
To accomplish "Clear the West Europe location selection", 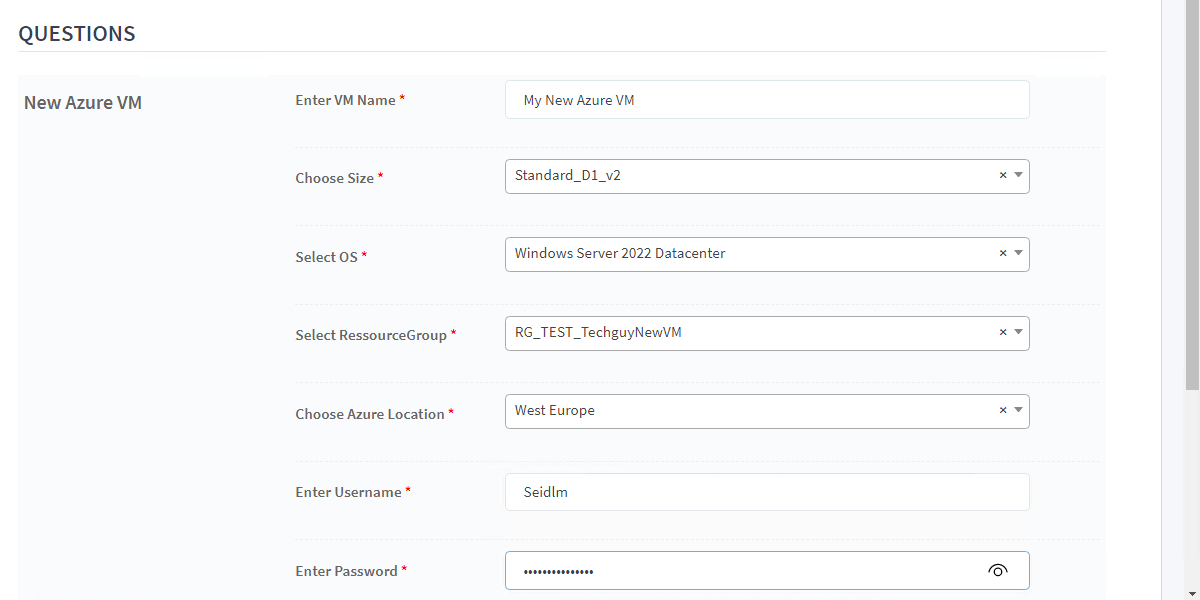I will 1003,410.
